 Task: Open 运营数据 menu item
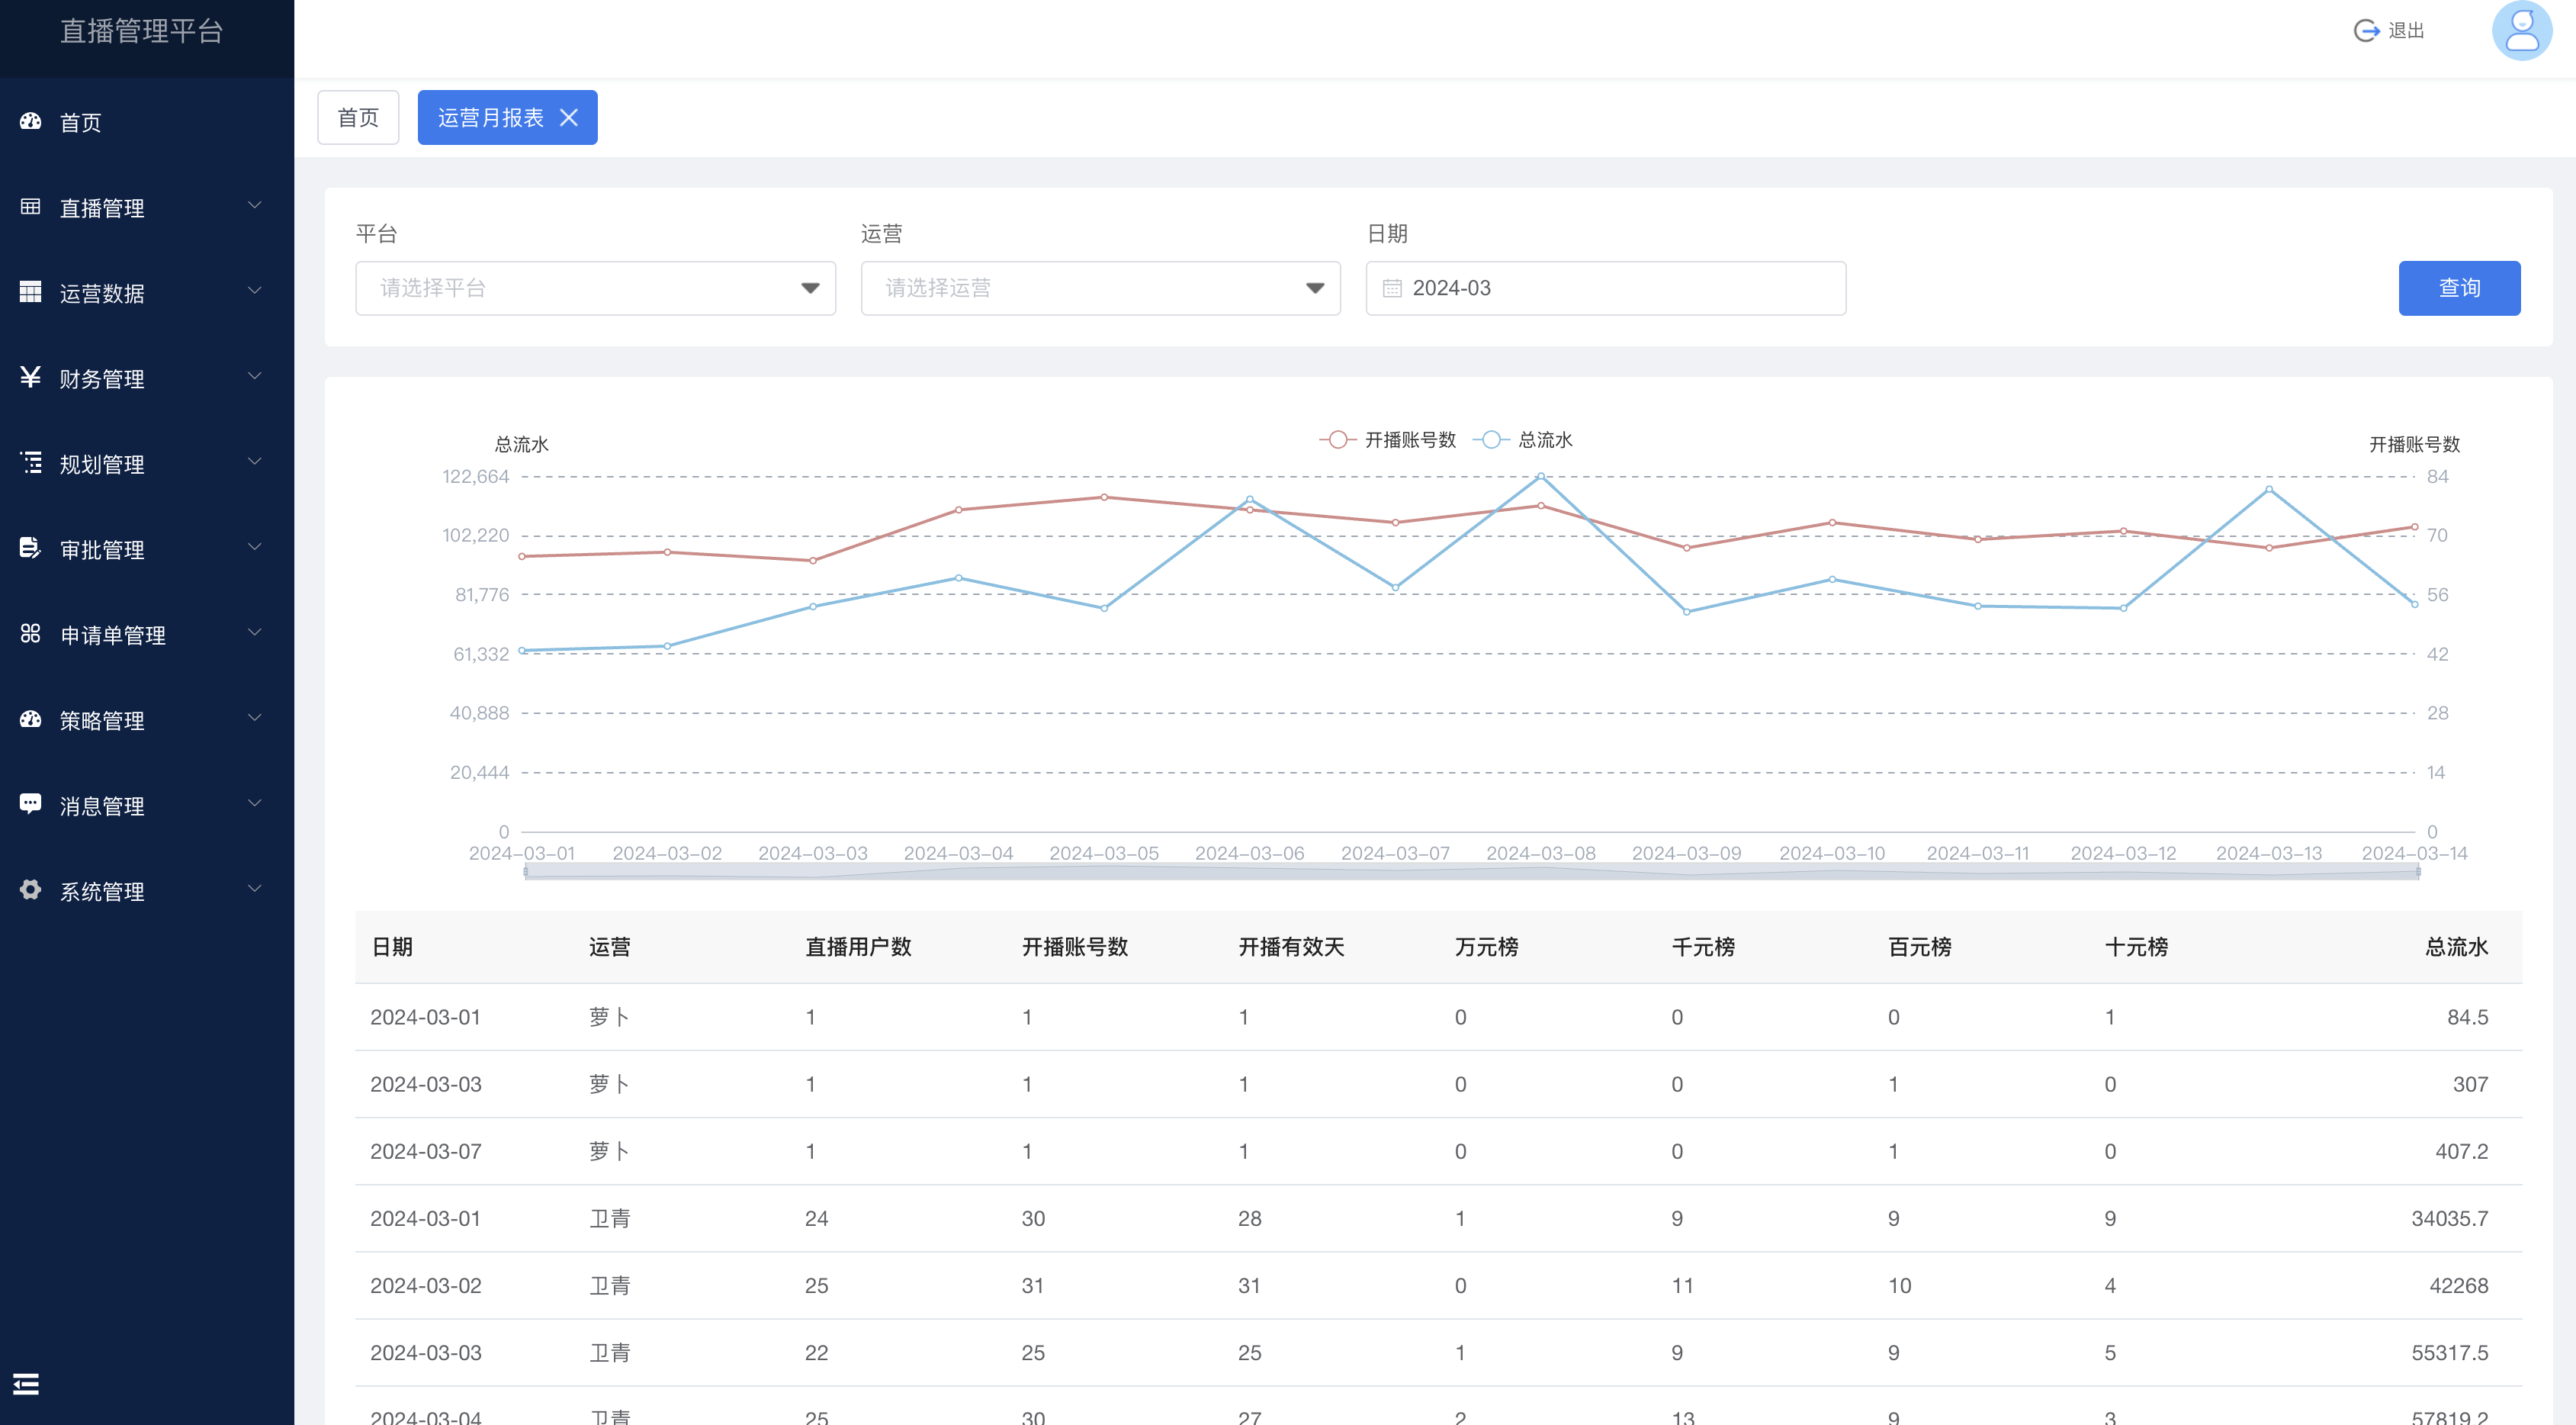(147, 292)
